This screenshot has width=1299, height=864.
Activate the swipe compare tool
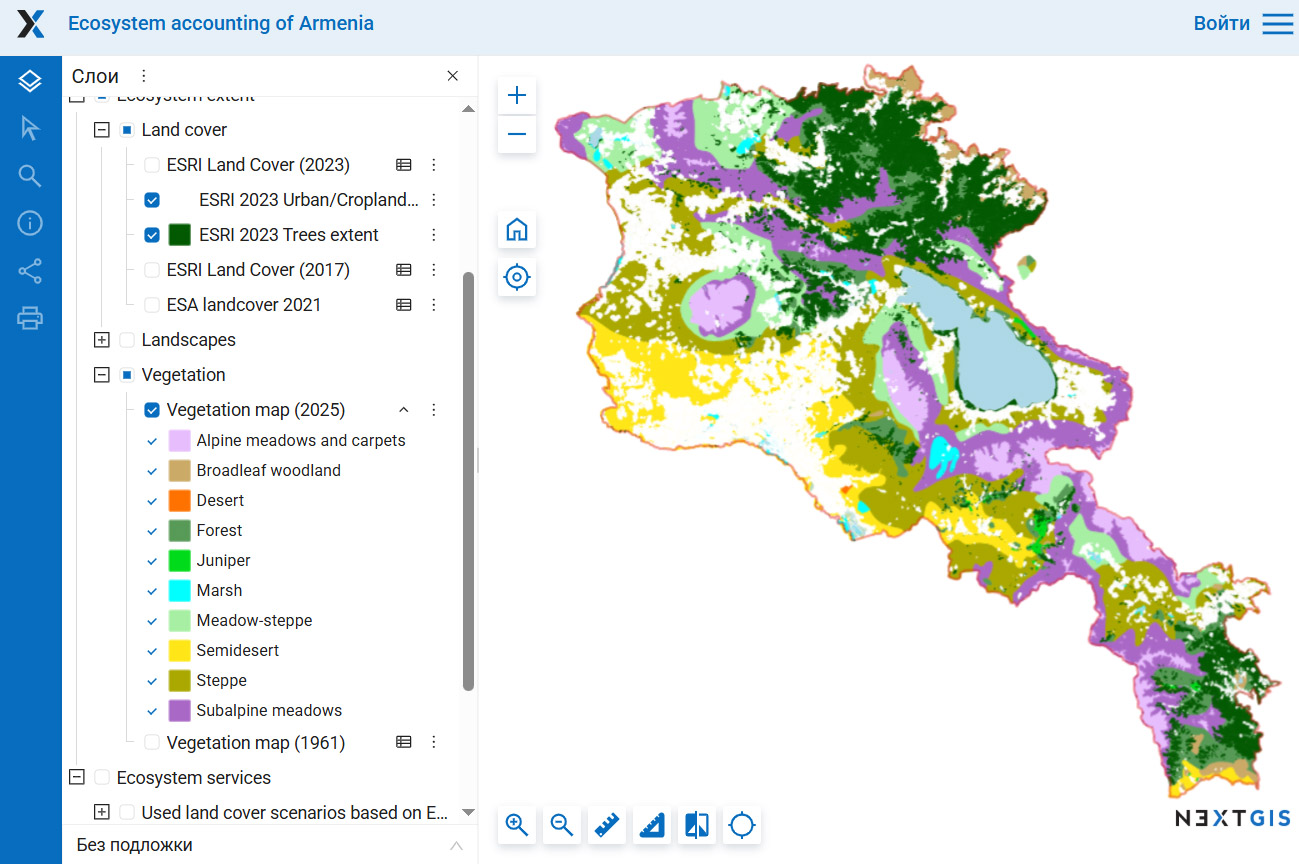point(697,825)
